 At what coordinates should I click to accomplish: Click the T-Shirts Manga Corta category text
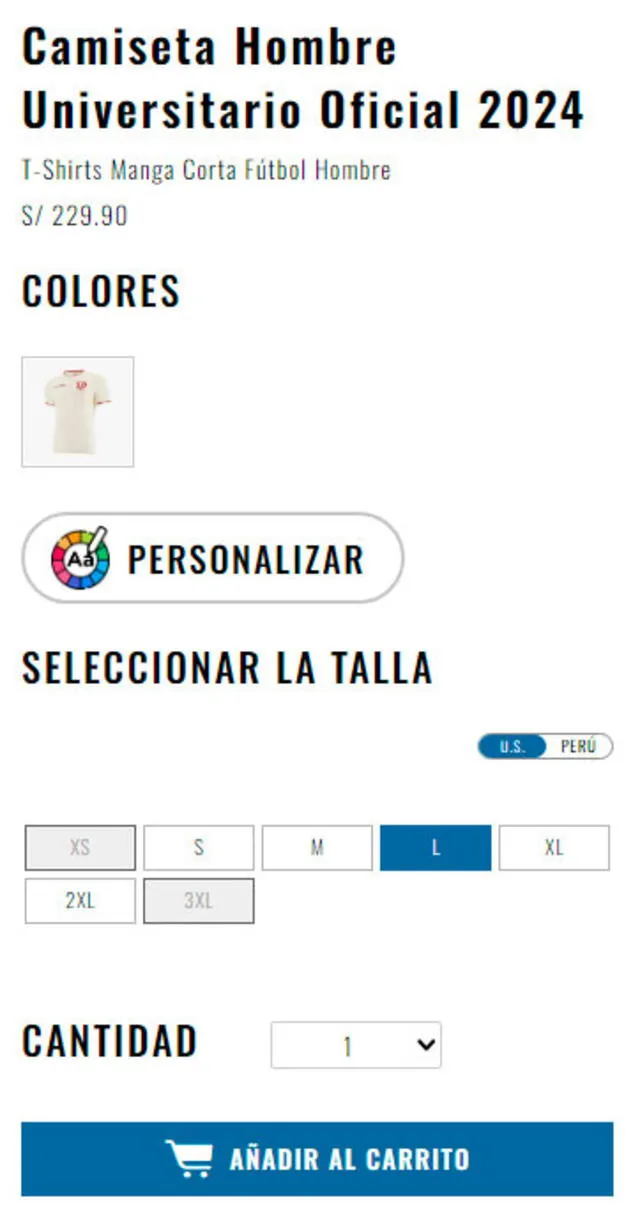[204, 170]
